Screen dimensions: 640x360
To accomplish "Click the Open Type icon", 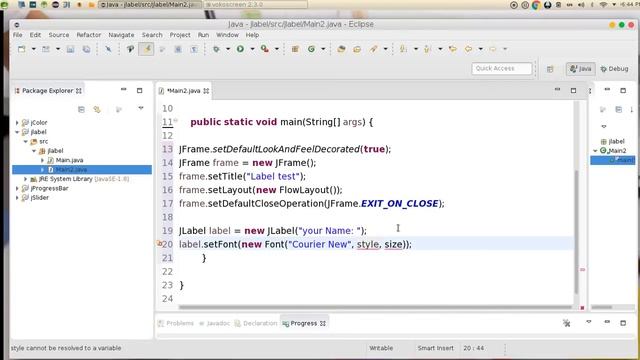I will (x=341, y=49).
